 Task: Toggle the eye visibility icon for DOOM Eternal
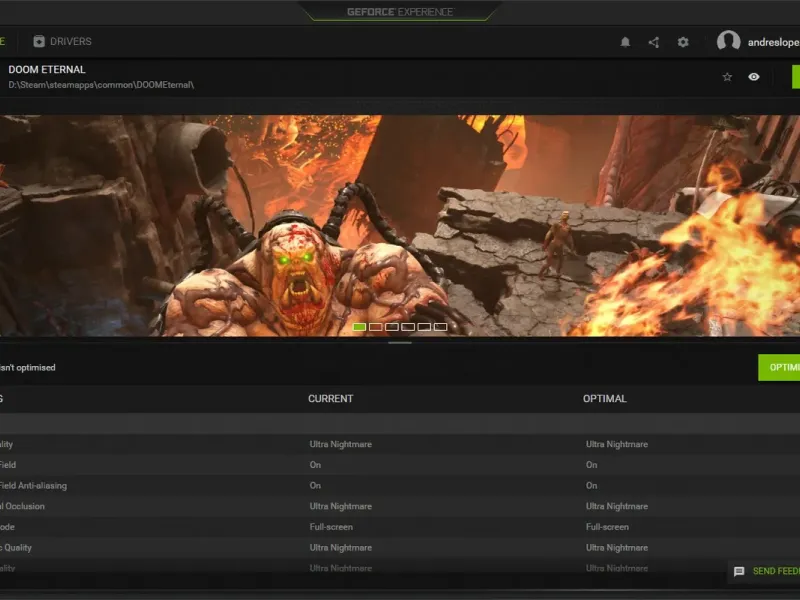click(754, 77)
